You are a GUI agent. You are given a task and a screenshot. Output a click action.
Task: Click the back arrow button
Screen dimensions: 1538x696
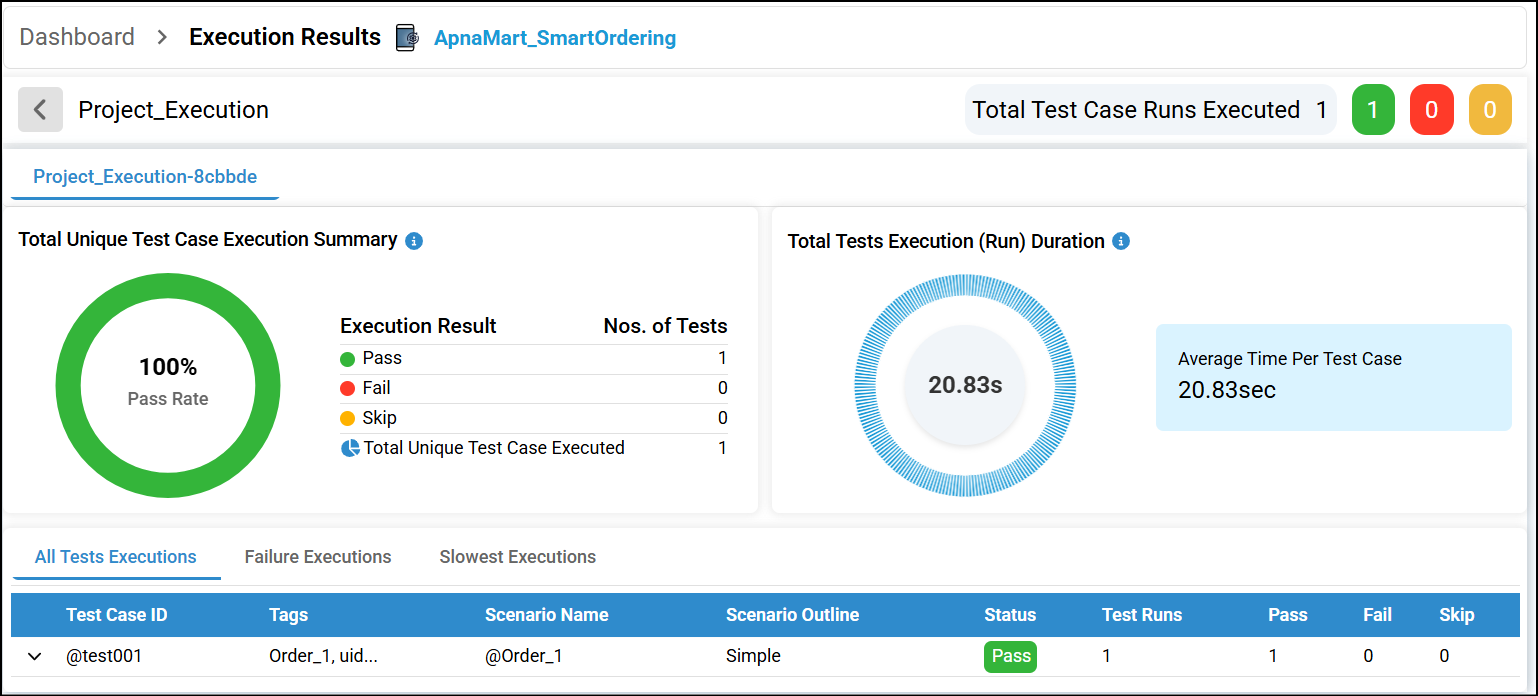(x=40, y=109)
